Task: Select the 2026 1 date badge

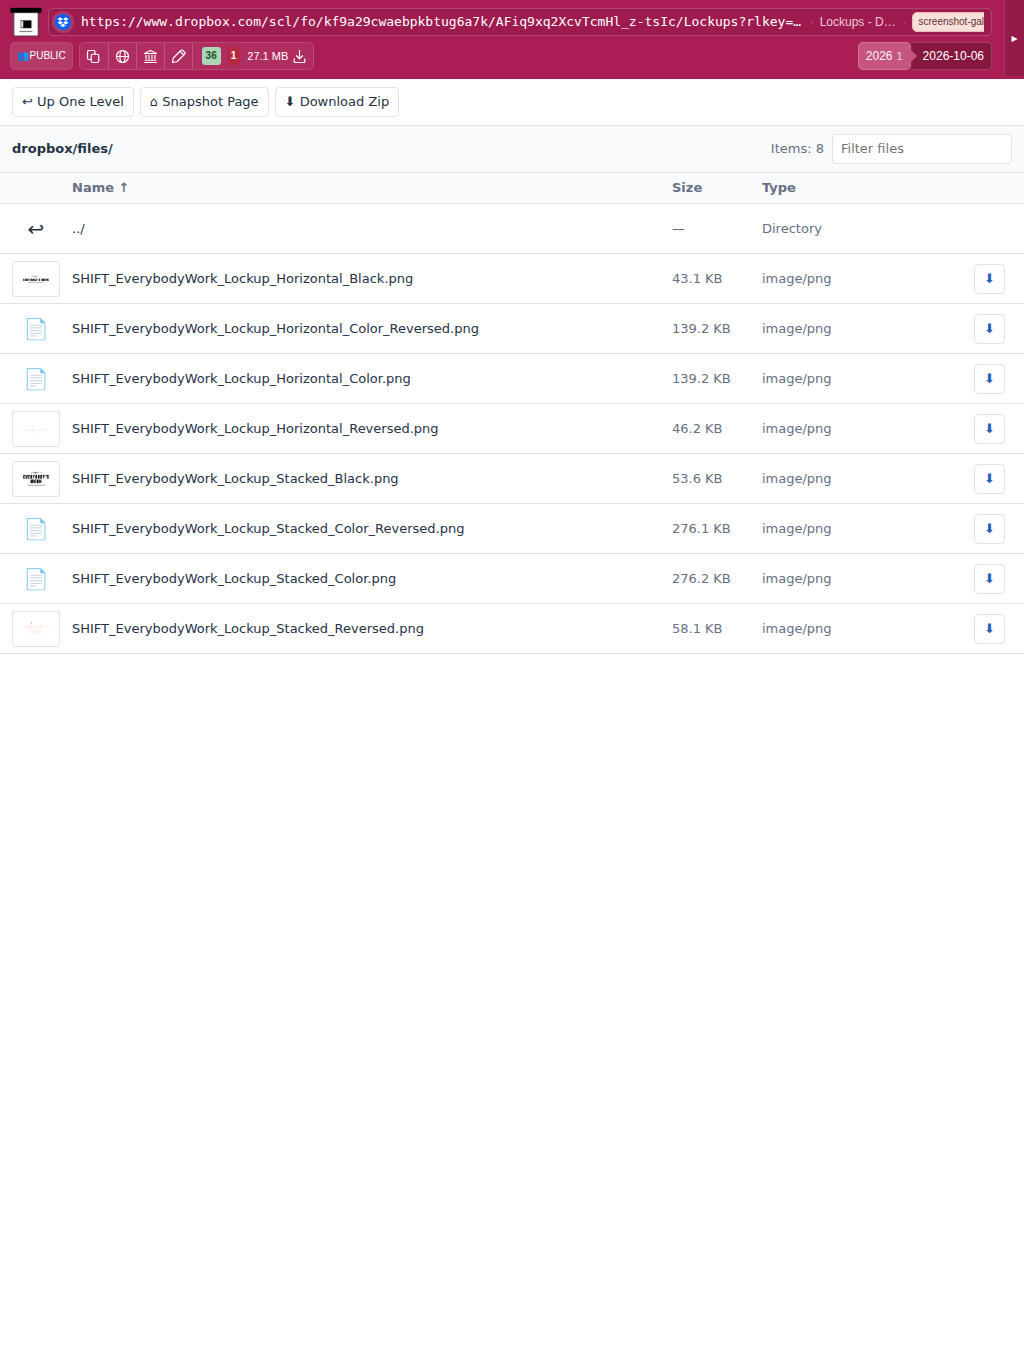Action: click(x=884, y=56)
